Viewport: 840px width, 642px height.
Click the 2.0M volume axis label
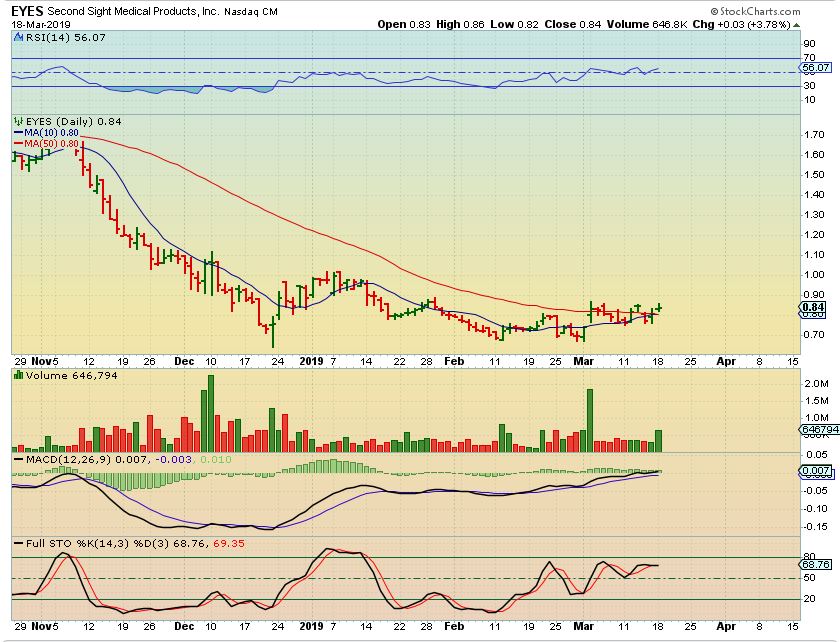pos(816,384)
